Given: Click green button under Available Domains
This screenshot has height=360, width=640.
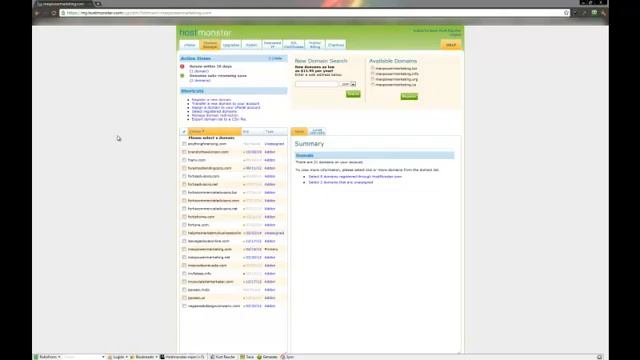Looking at the screenshot, I should click(409, 96).
